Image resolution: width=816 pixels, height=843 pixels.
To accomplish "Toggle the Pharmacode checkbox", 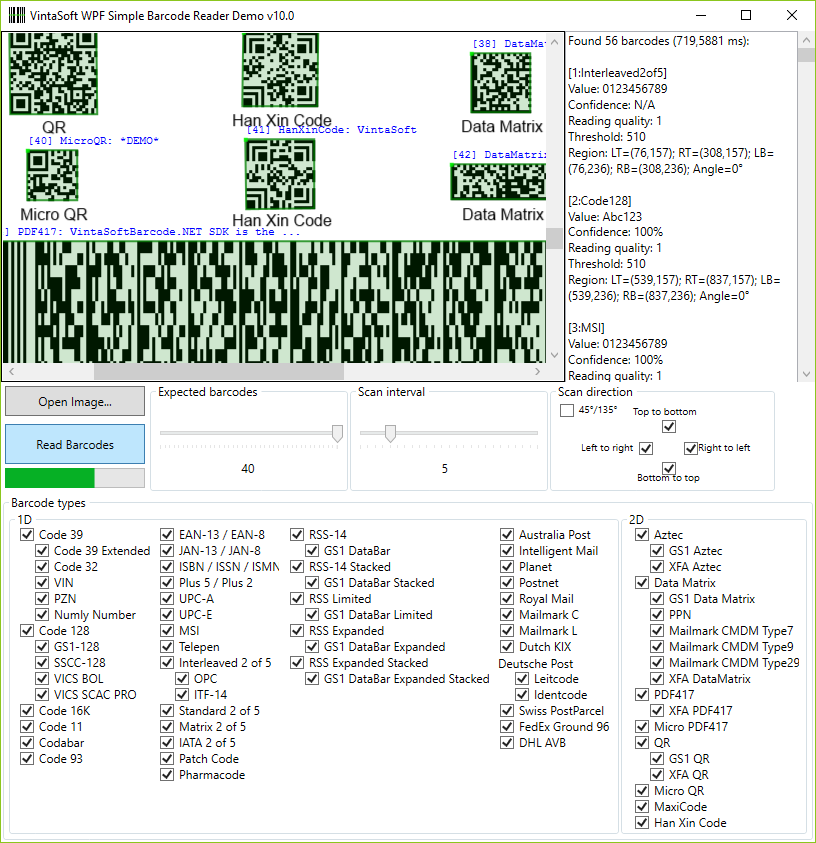I will coord(167,774).
